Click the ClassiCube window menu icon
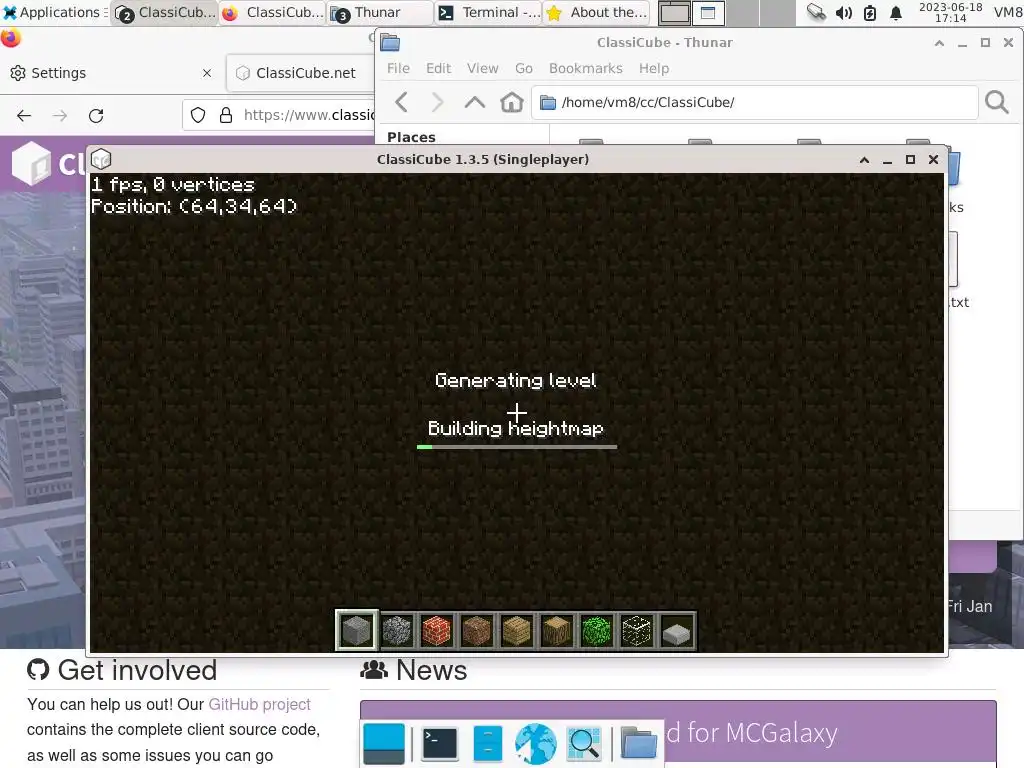 pyautogui.click(x=101, y=159)
